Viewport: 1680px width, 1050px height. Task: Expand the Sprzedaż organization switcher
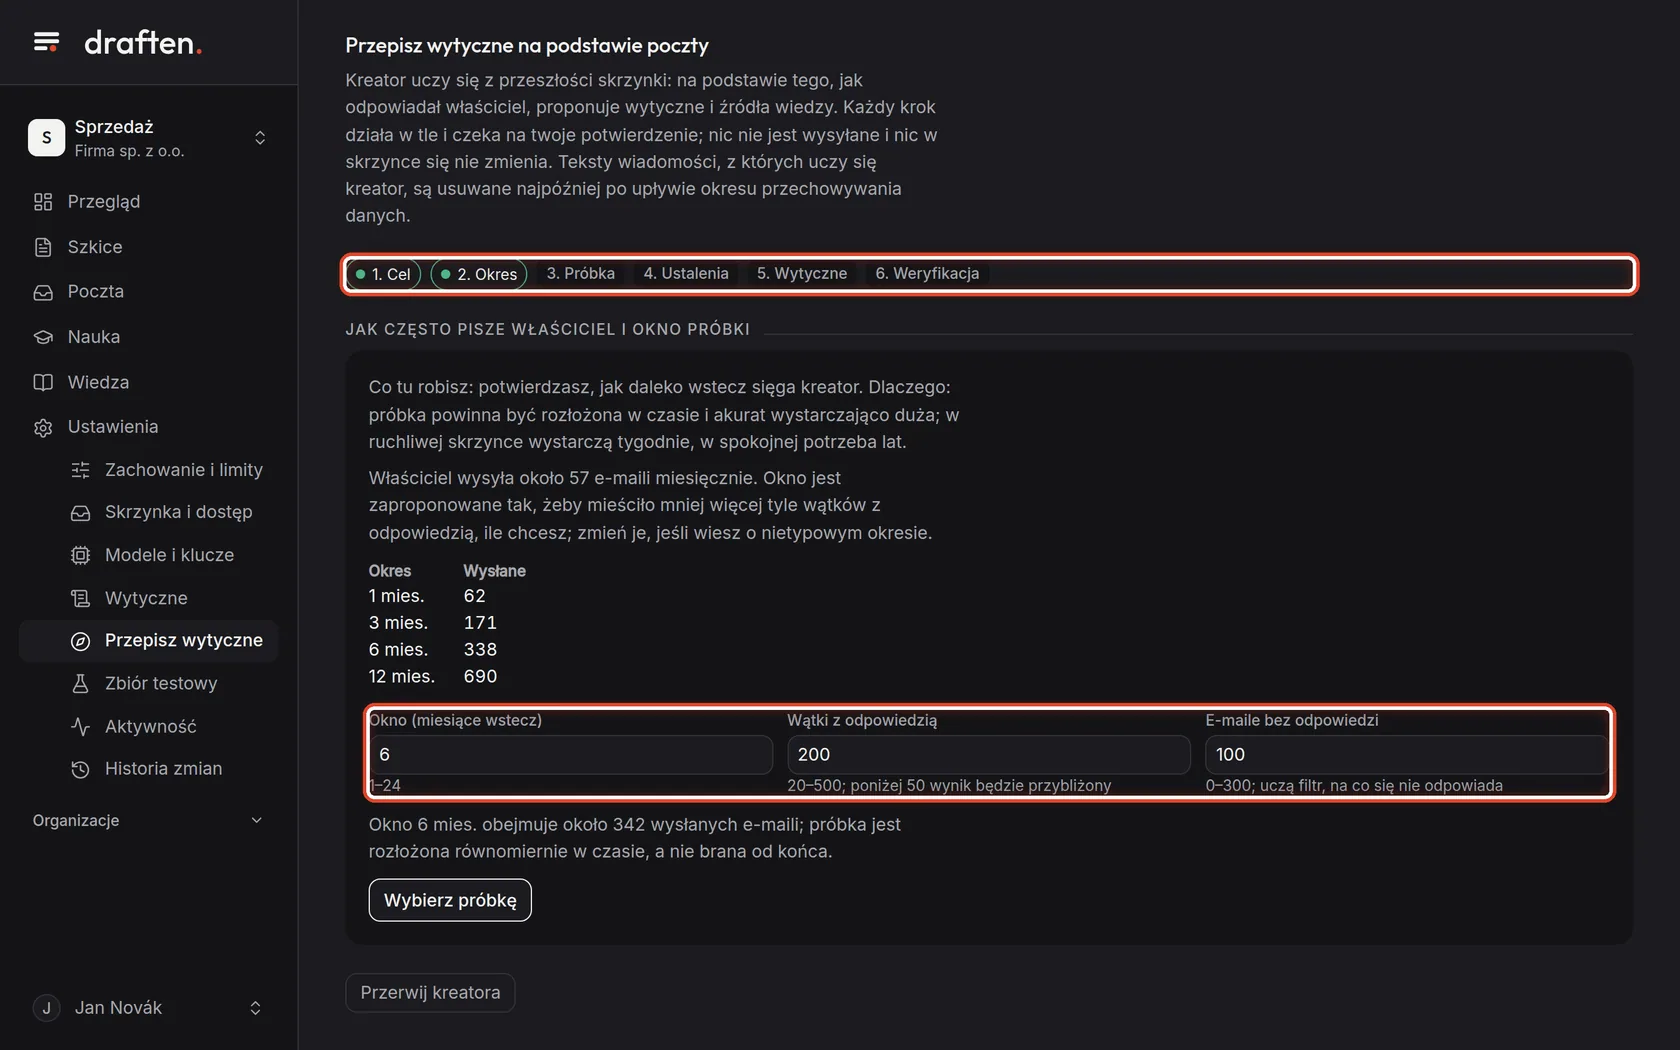(x=148, y=138)
